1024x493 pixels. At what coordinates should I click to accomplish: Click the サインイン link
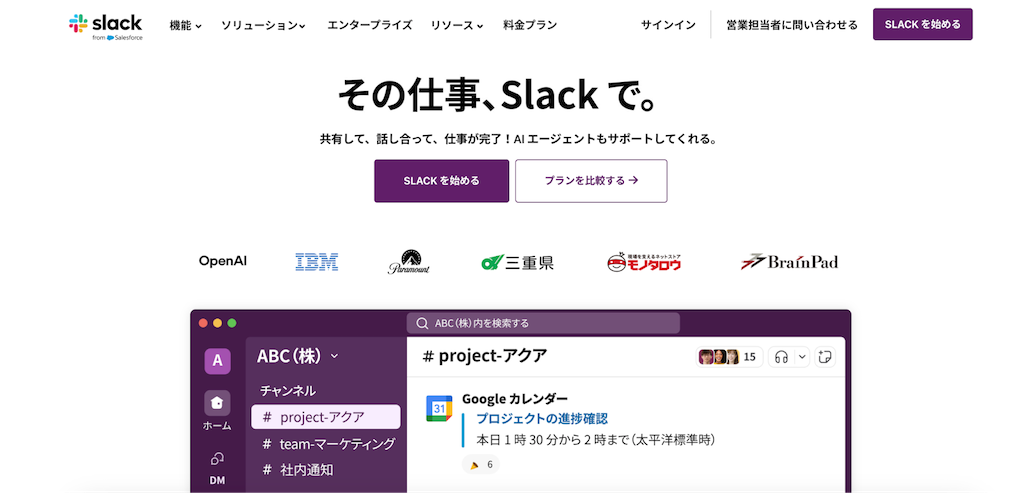click(x=668, y=25)
